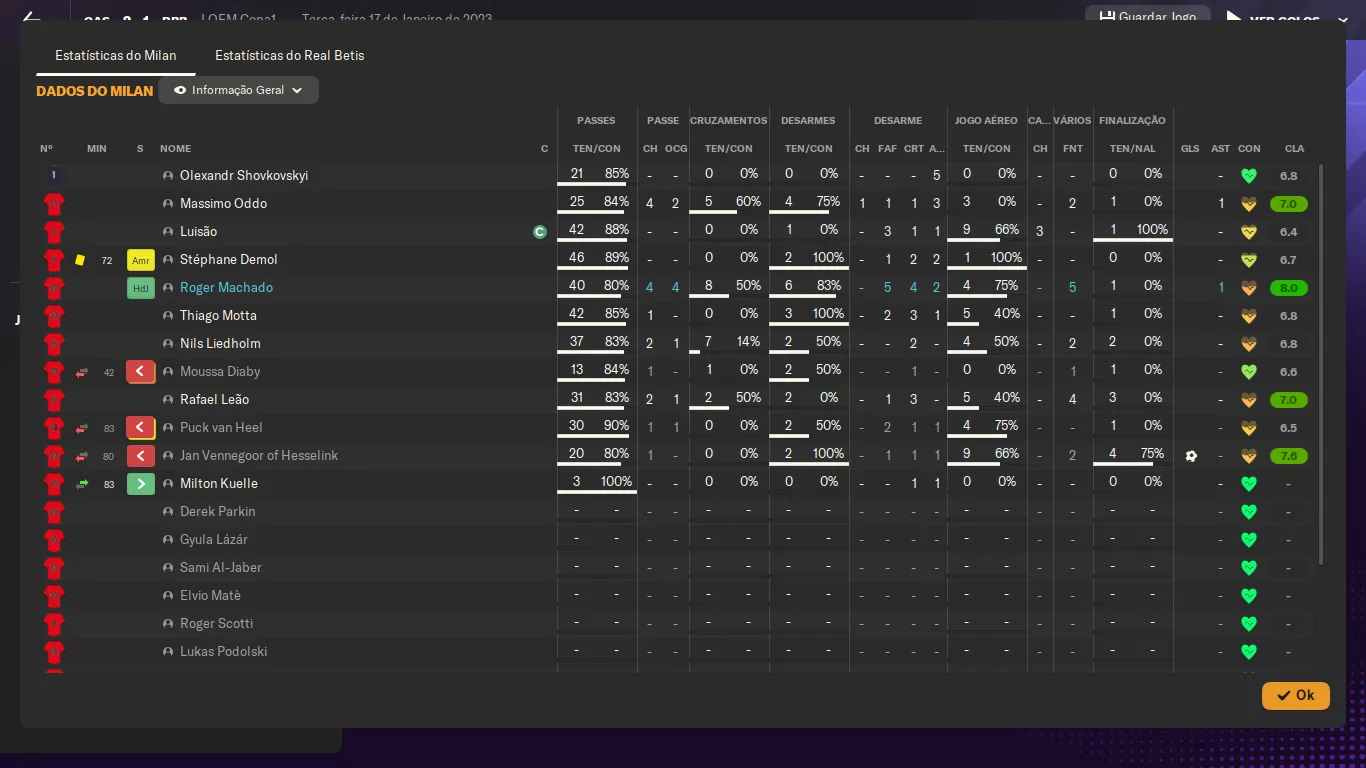Click the red shirt icon for Massimo Oddo
Screen dimensions: 1366x768
pos(54,204)
